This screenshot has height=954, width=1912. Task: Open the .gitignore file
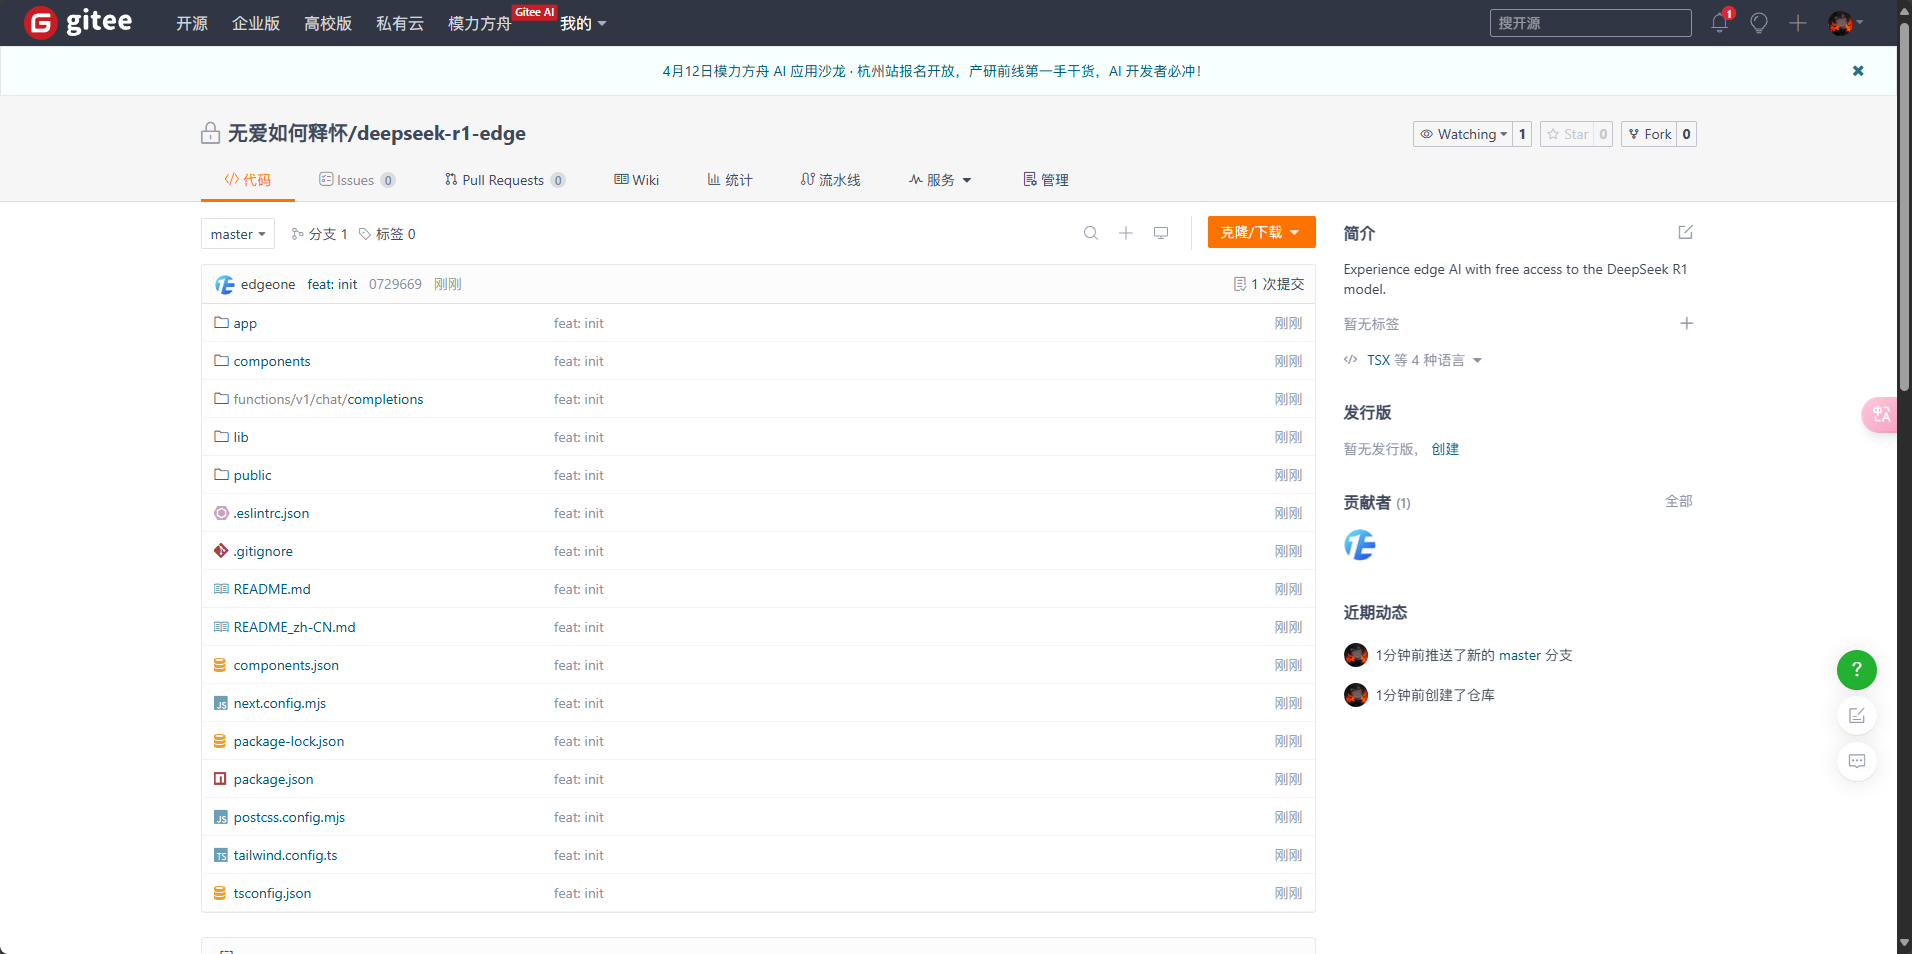(263, 551)
